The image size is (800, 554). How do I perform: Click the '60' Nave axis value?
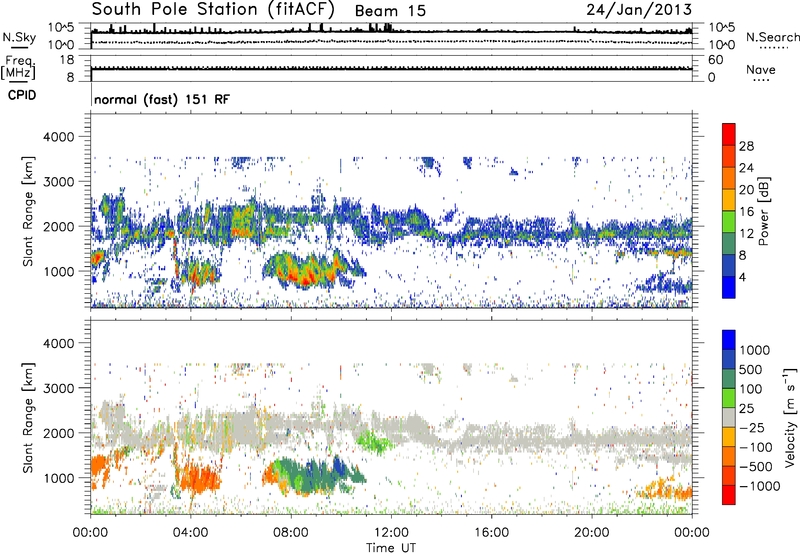click(715, 60)
